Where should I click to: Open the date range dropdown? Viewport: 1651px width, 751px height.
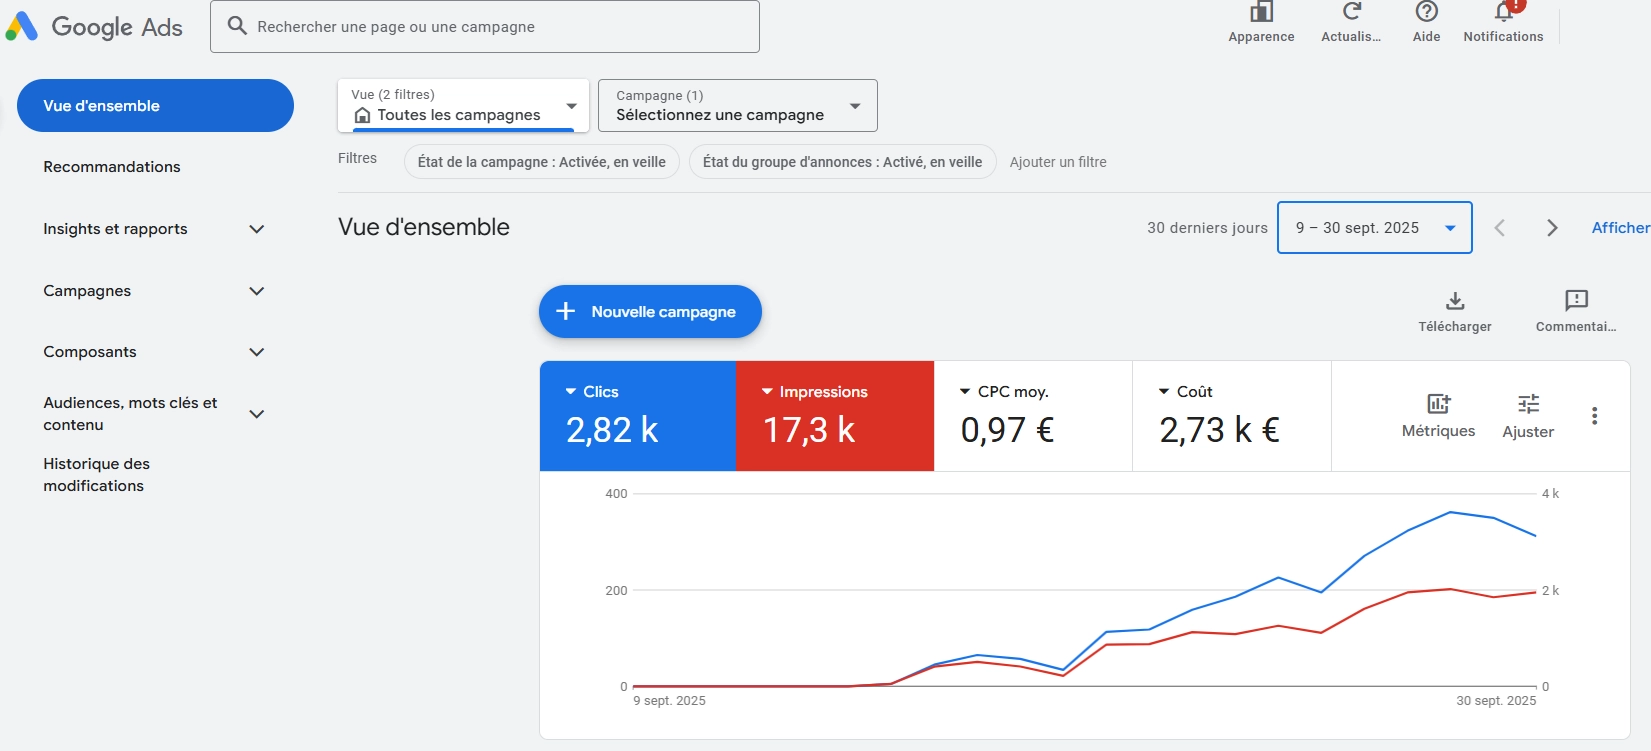1374,228
